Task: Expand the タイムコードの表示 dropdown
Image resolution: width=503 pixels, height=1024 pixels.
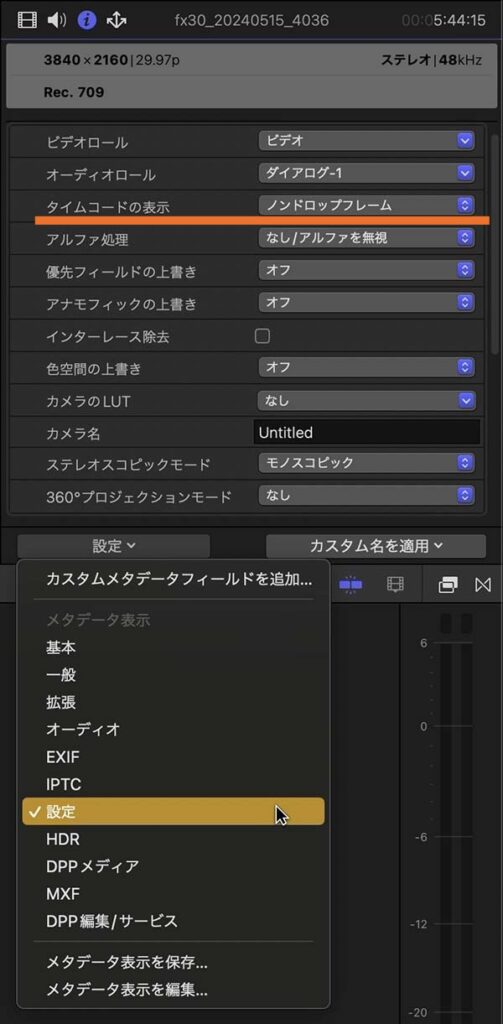Action: tap(366, 205)
